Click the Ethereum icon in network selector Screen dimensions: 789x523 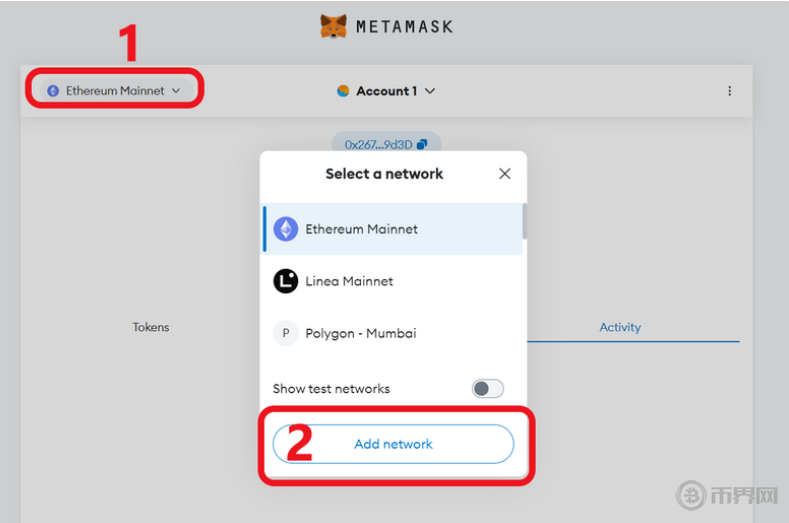pyautogui.click(x=53, y=91)
